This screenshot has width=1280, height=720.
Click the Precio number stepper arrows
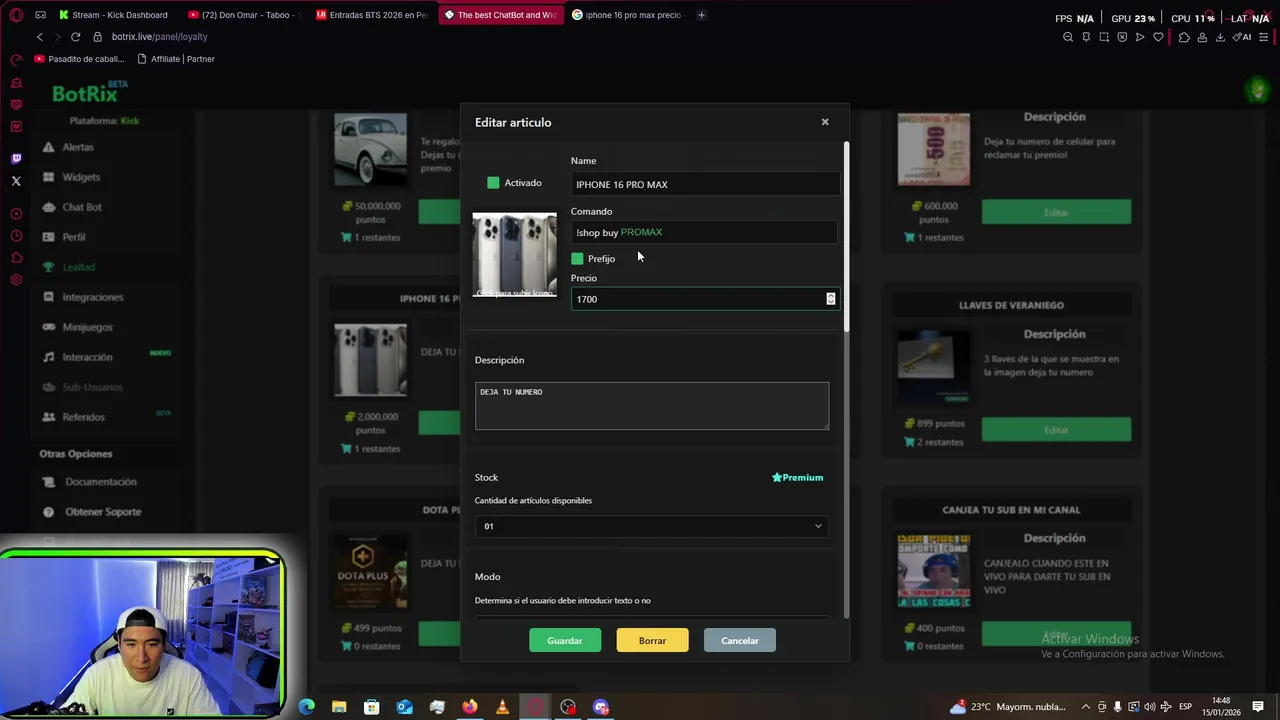click(x=831, y=299)
